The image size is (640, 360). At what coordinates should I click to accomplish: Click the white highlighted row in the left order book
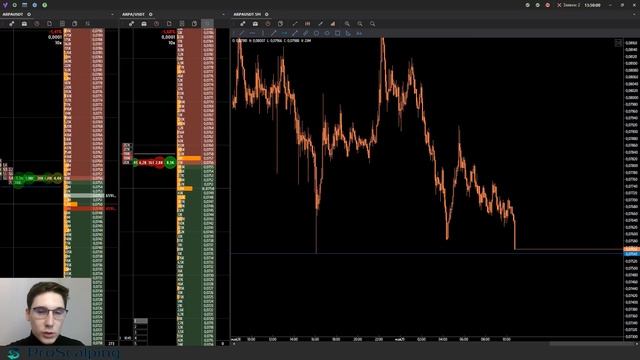(x=84, y=196)
